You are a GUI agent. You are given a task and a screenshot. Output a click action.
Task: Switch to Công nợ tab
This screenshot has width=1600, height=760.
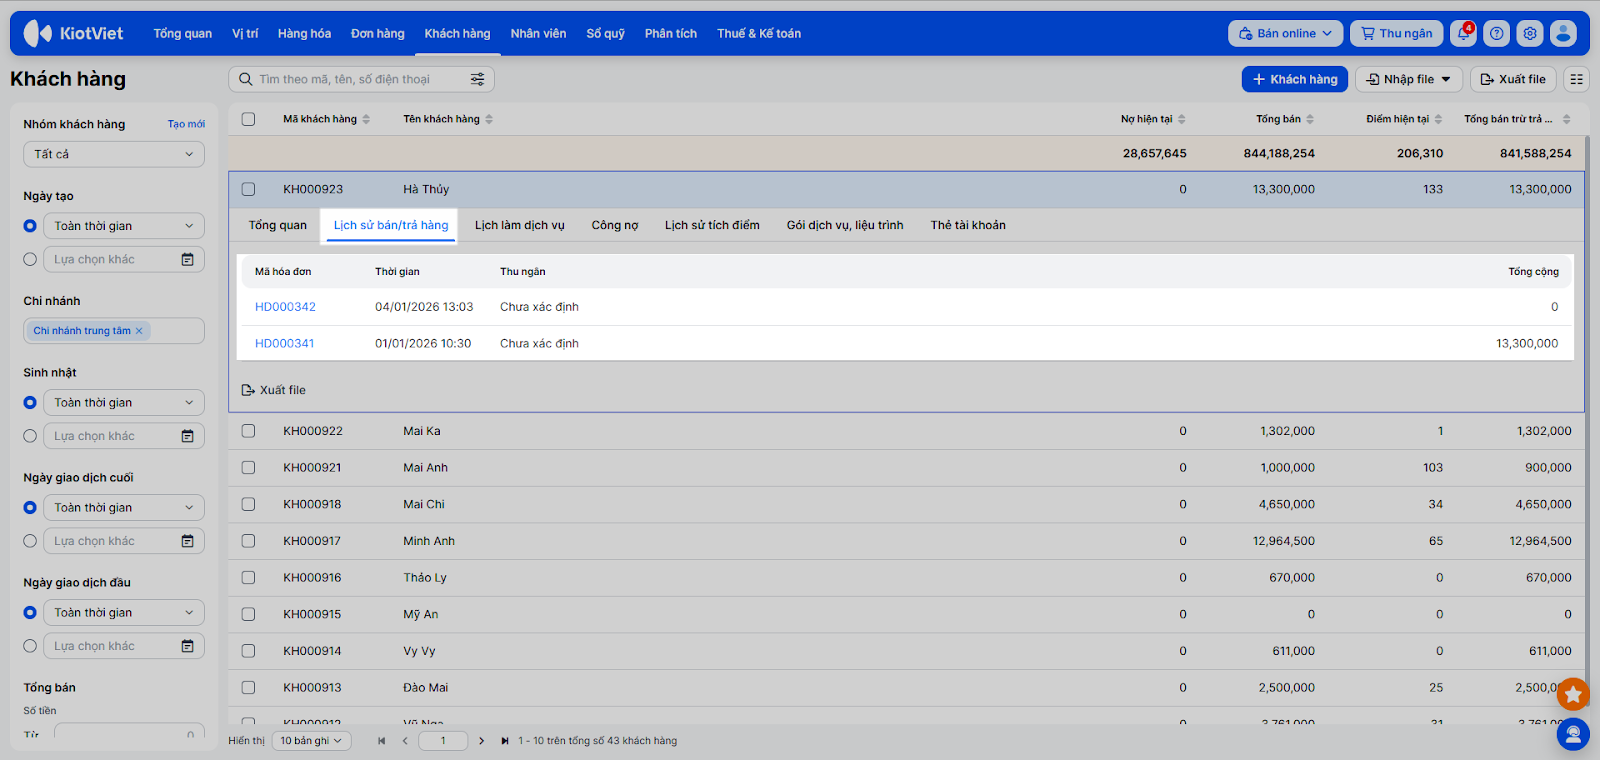615,225
